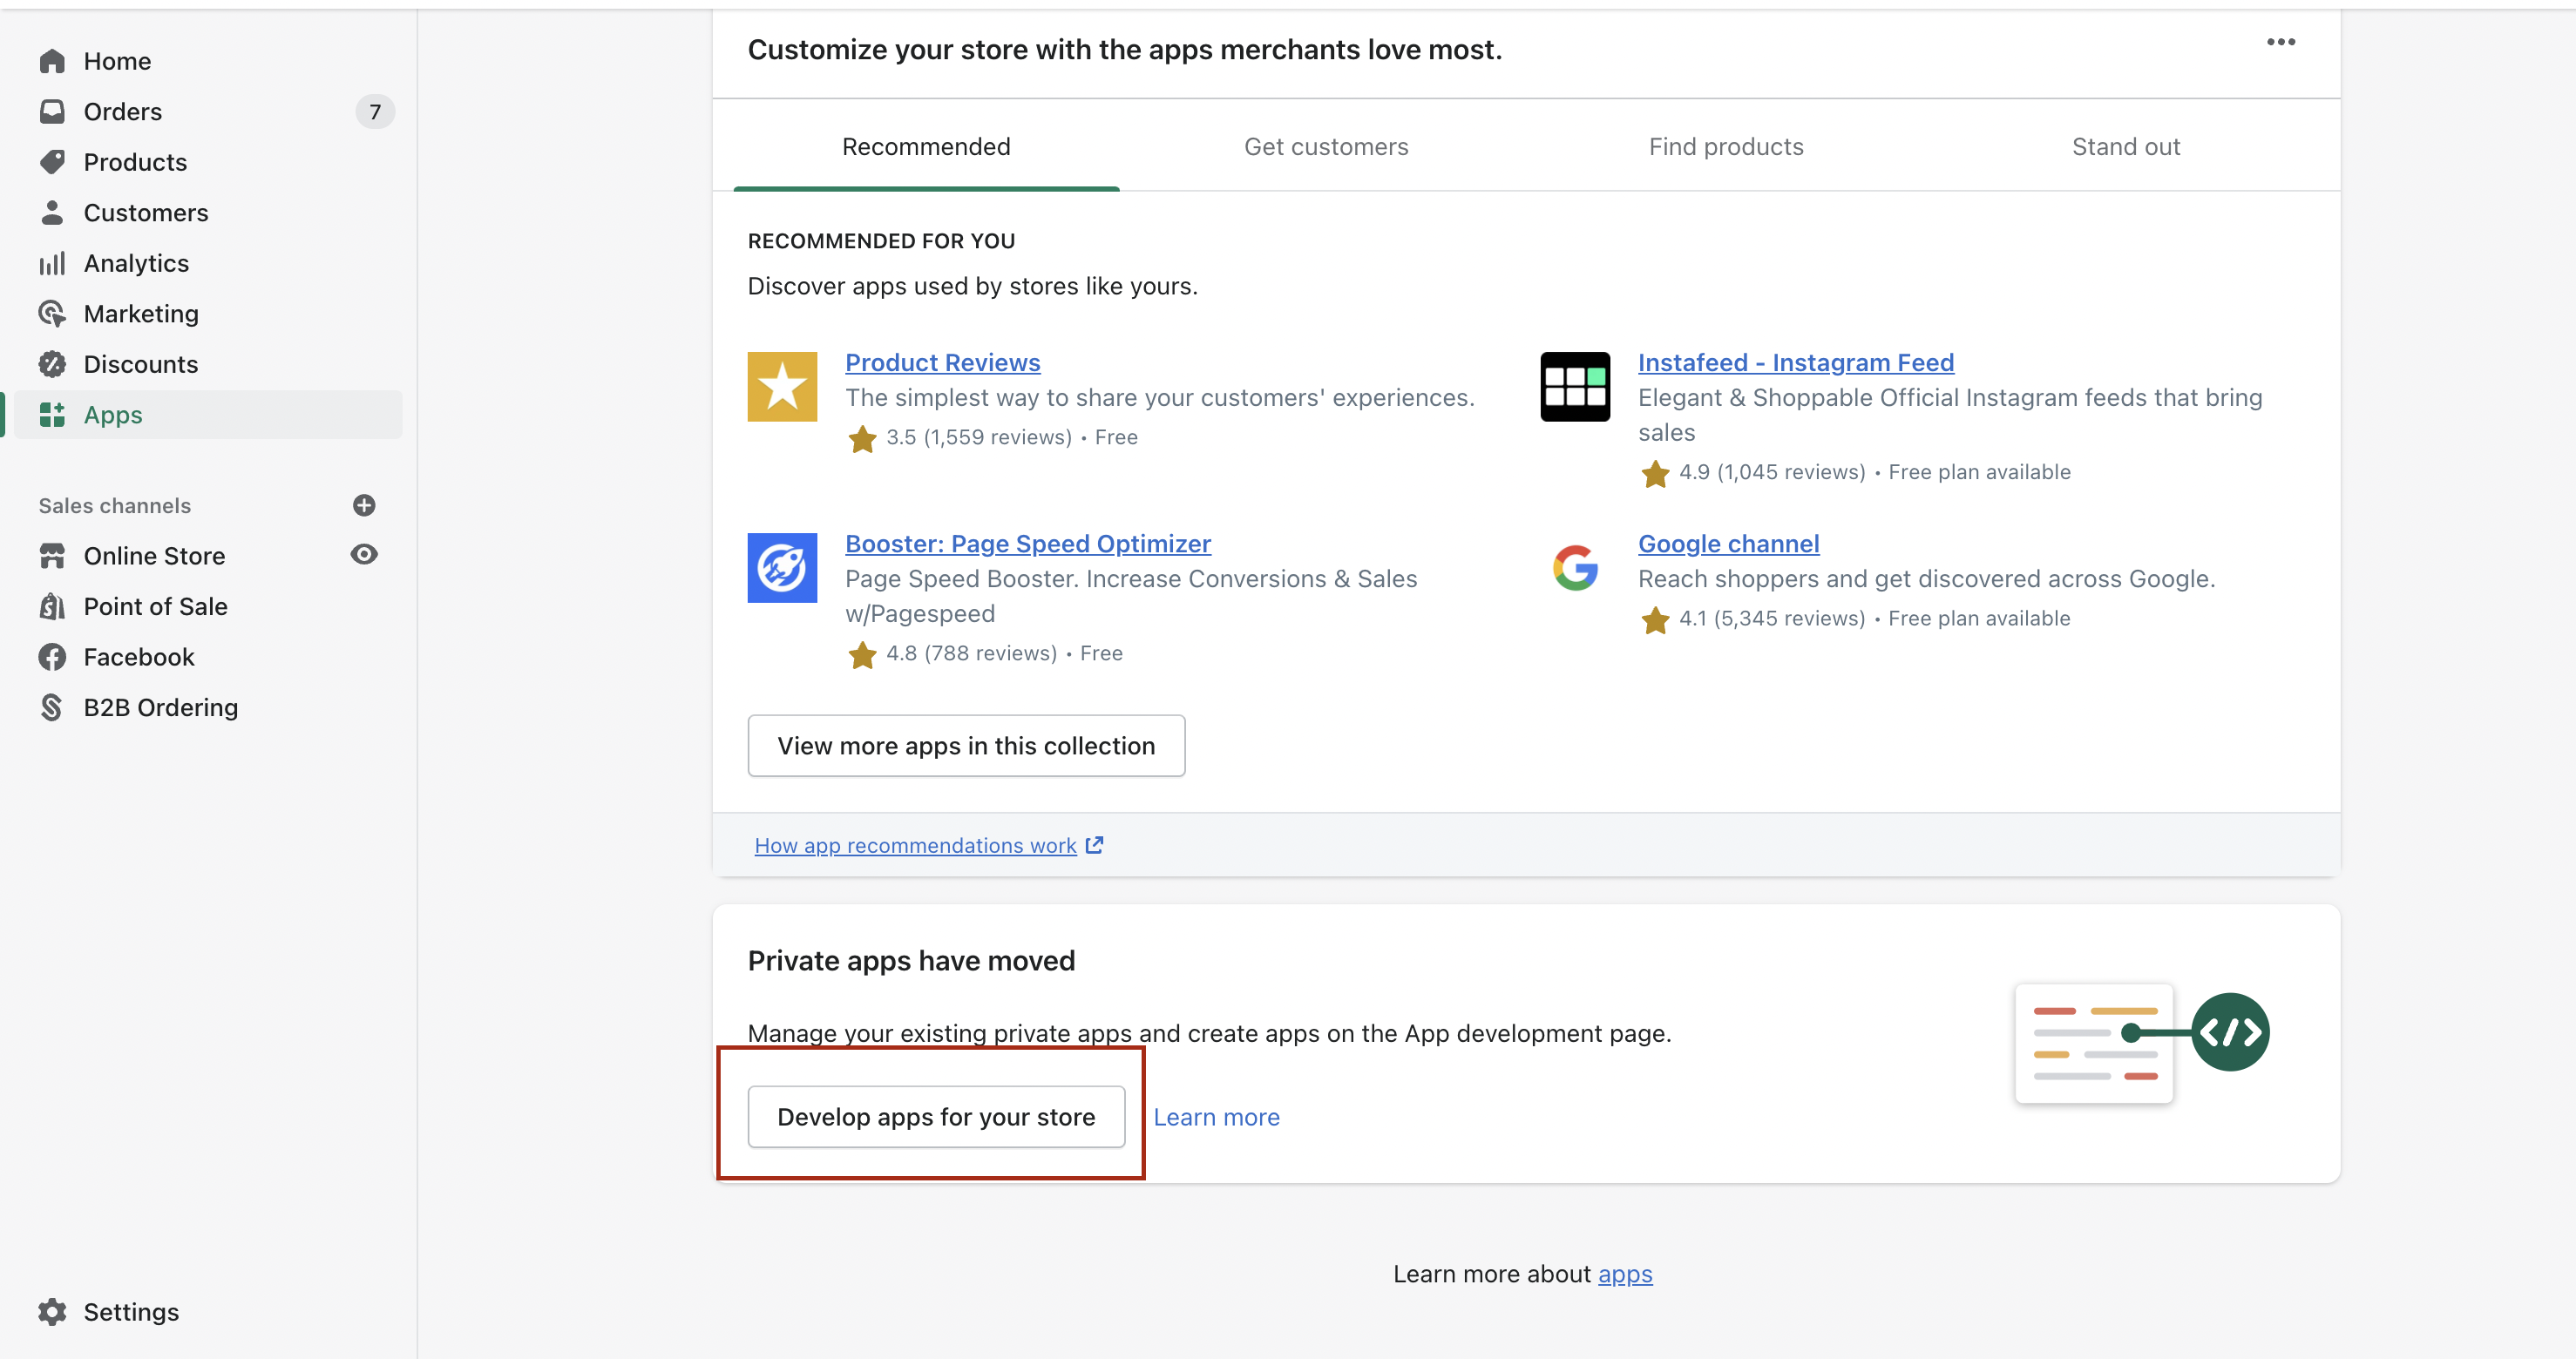This screenshot has width=2576, height=1359.
Task: Click the Discounts badge icon
Action: click(52, 364)
